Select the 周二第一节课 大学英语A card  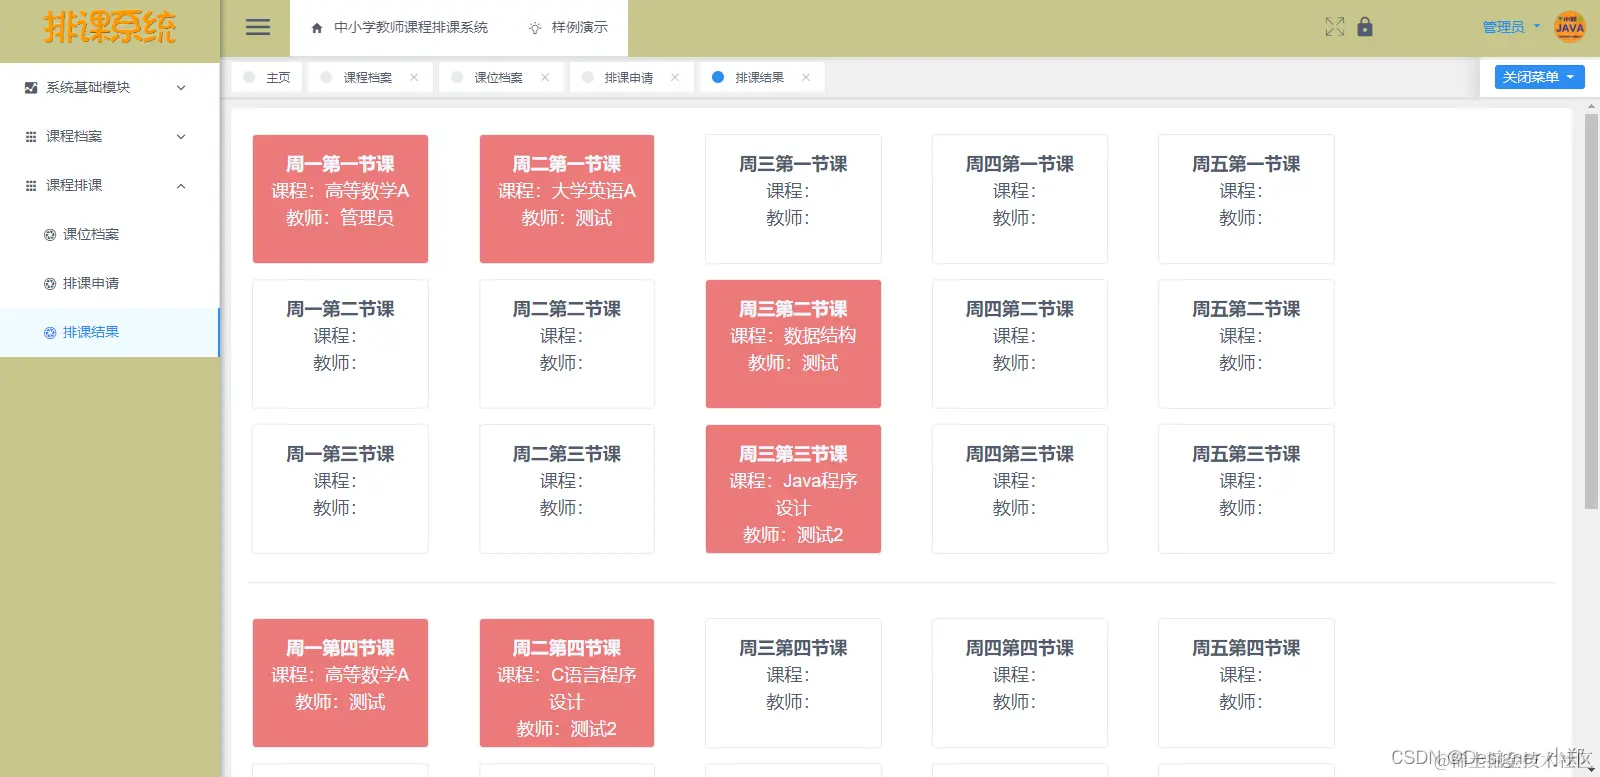567,199
